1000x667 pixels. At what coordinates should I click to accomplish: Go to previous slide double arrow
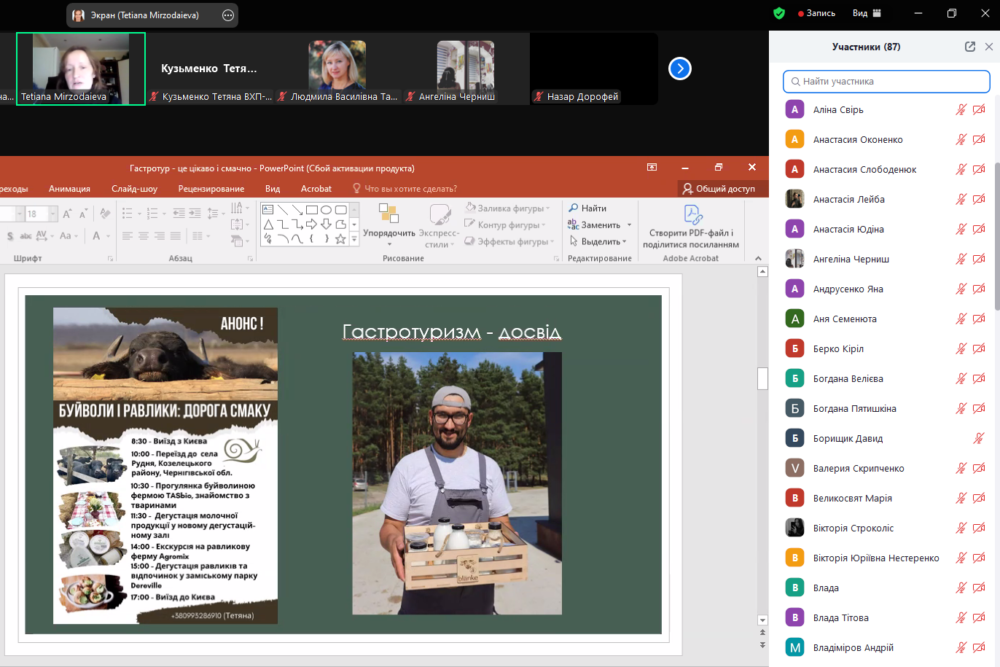click(762, 633)
